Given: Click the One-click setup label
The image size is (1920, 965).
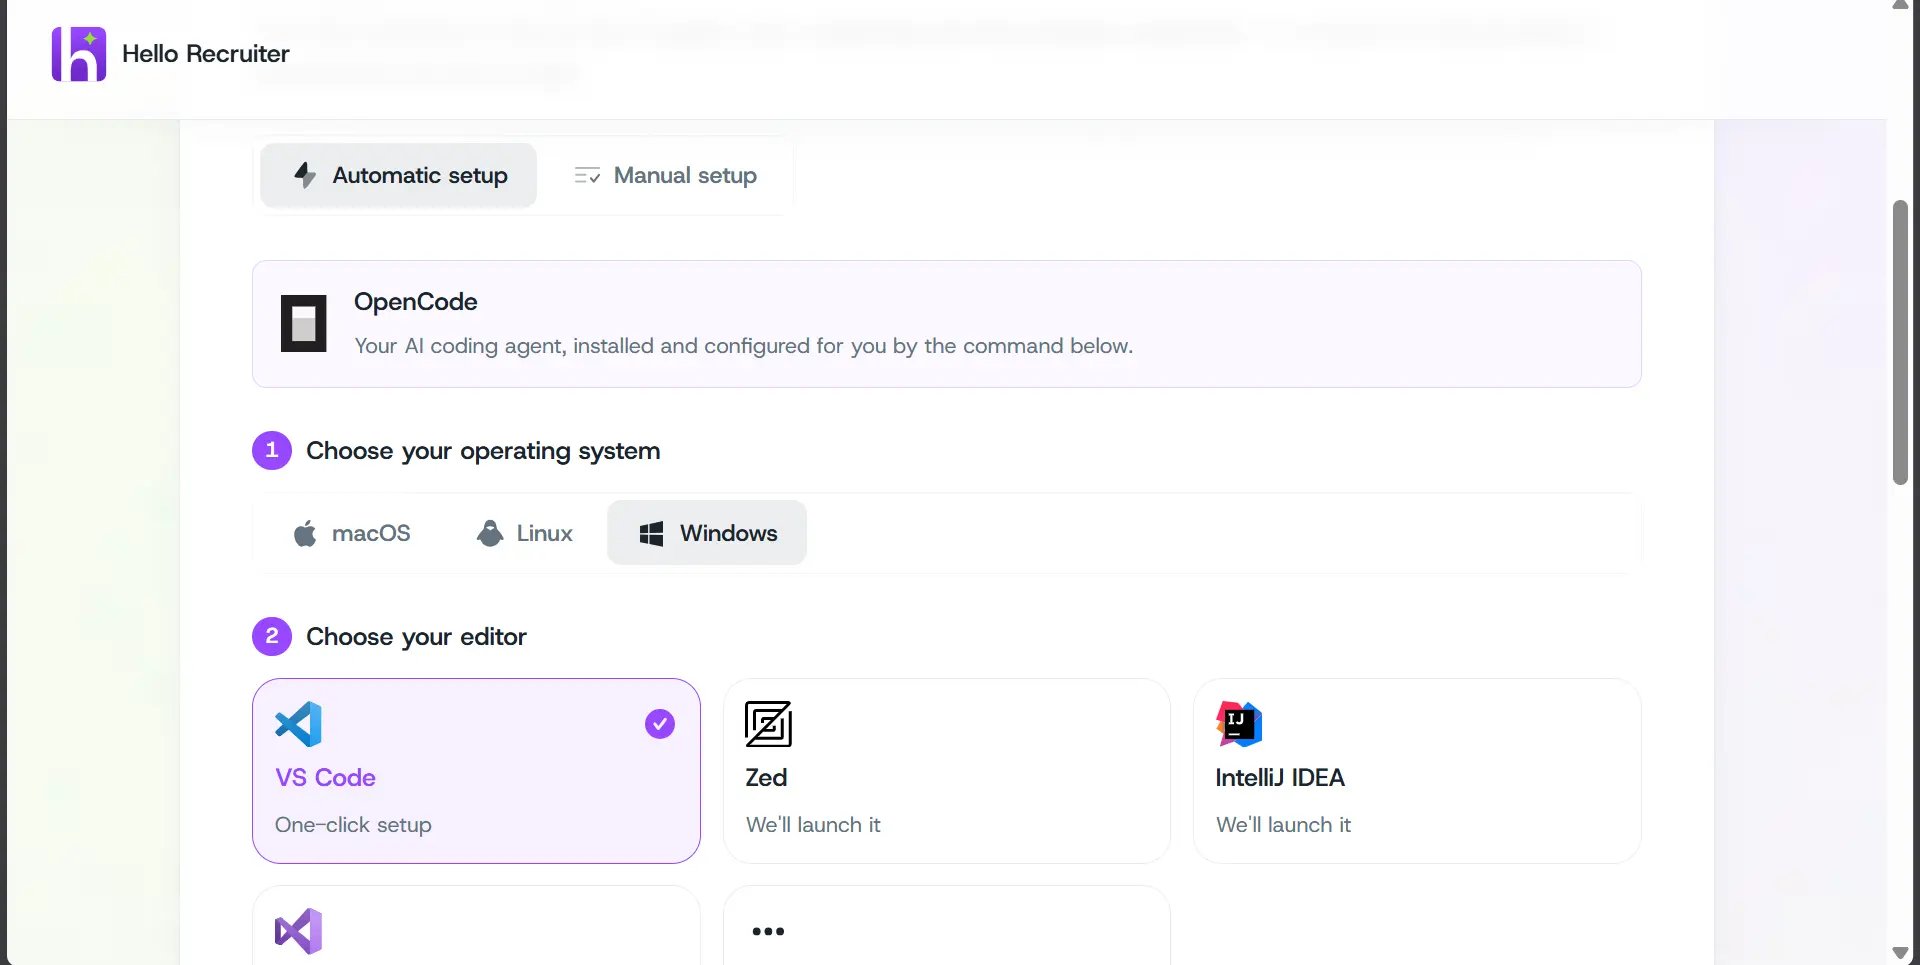Looking at the screenshot, I should 353,825.
